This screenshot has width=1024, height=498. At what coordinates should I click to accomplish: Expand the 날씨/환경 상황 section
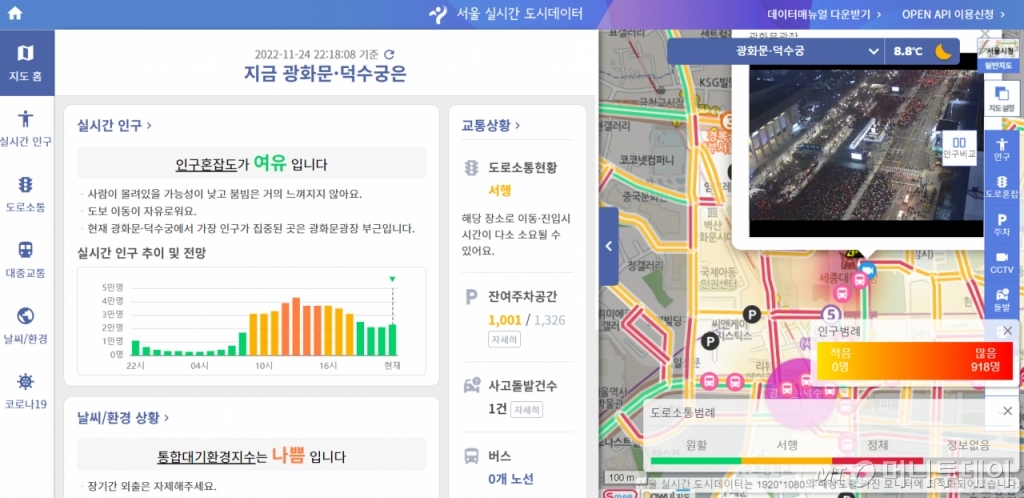pyautogui.click(x=123, y=418)
